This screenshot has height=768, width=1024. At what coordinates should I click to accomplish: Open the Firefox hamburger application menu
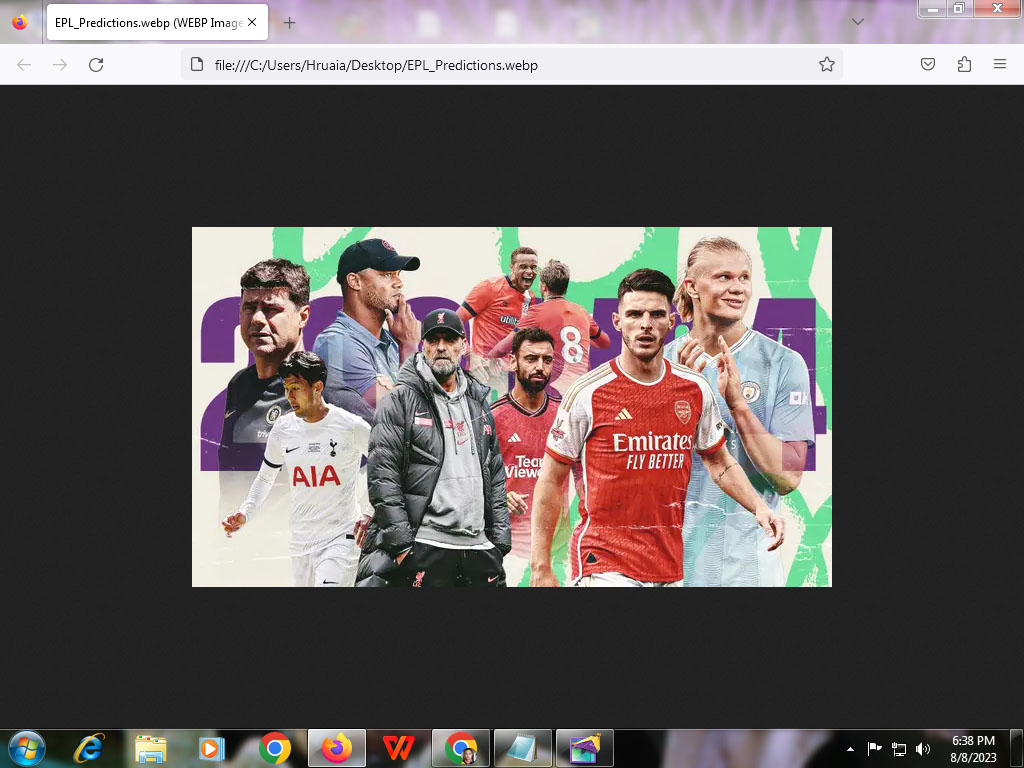coord(999,65)
